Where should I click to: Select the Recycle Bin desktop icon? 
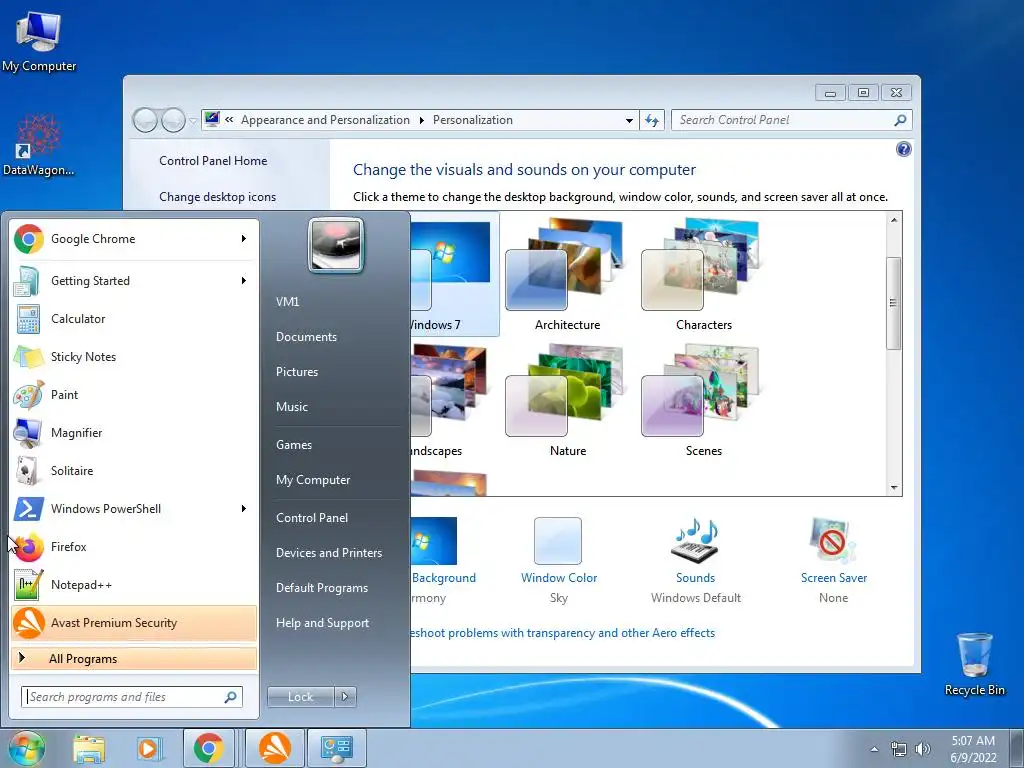point(974,664)
